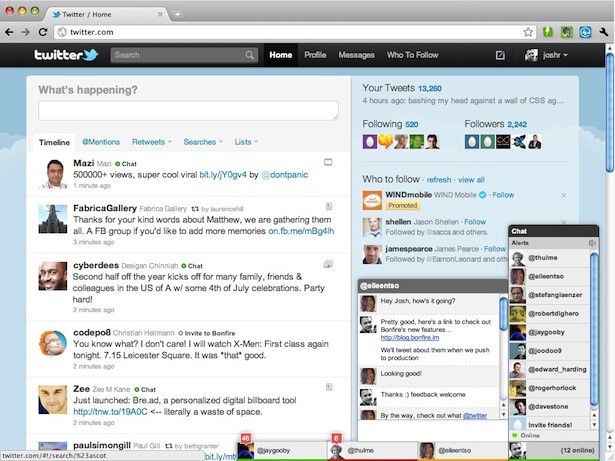Screen dimensions: 615x461
Task: Toggle the chat alerts sound speaker icon
Action: click(x=592, y=243)
